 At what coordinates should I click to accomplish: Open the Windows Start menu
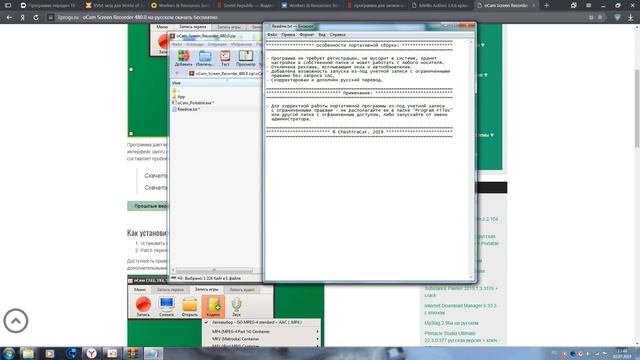8,353
